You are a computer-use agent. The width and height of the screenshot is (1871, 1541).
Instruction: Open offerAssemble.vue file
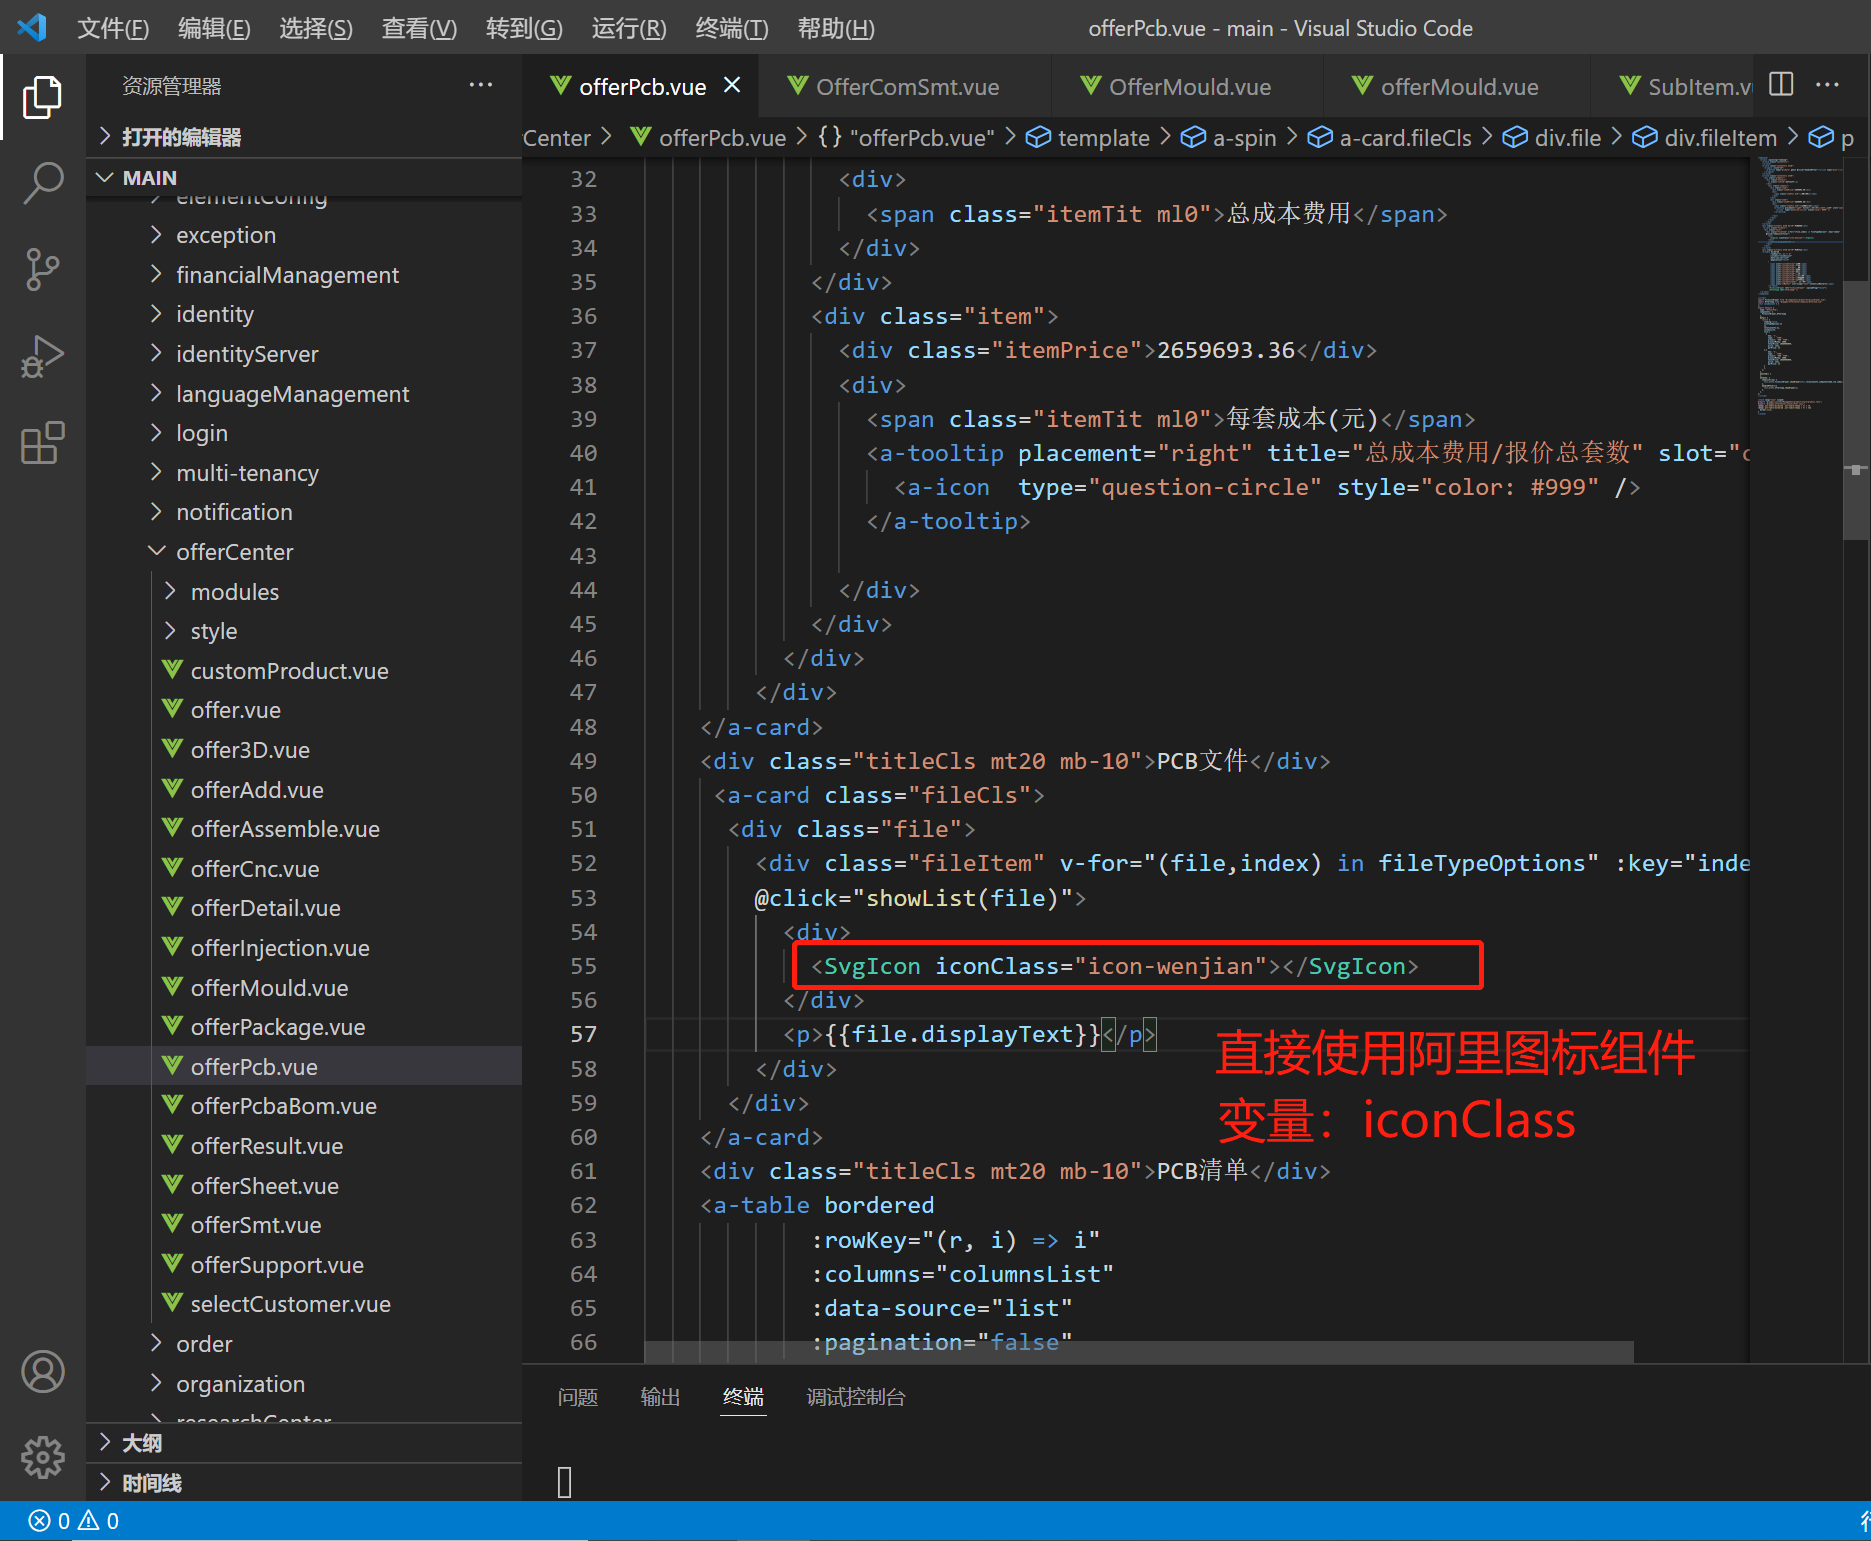[304, 829]
